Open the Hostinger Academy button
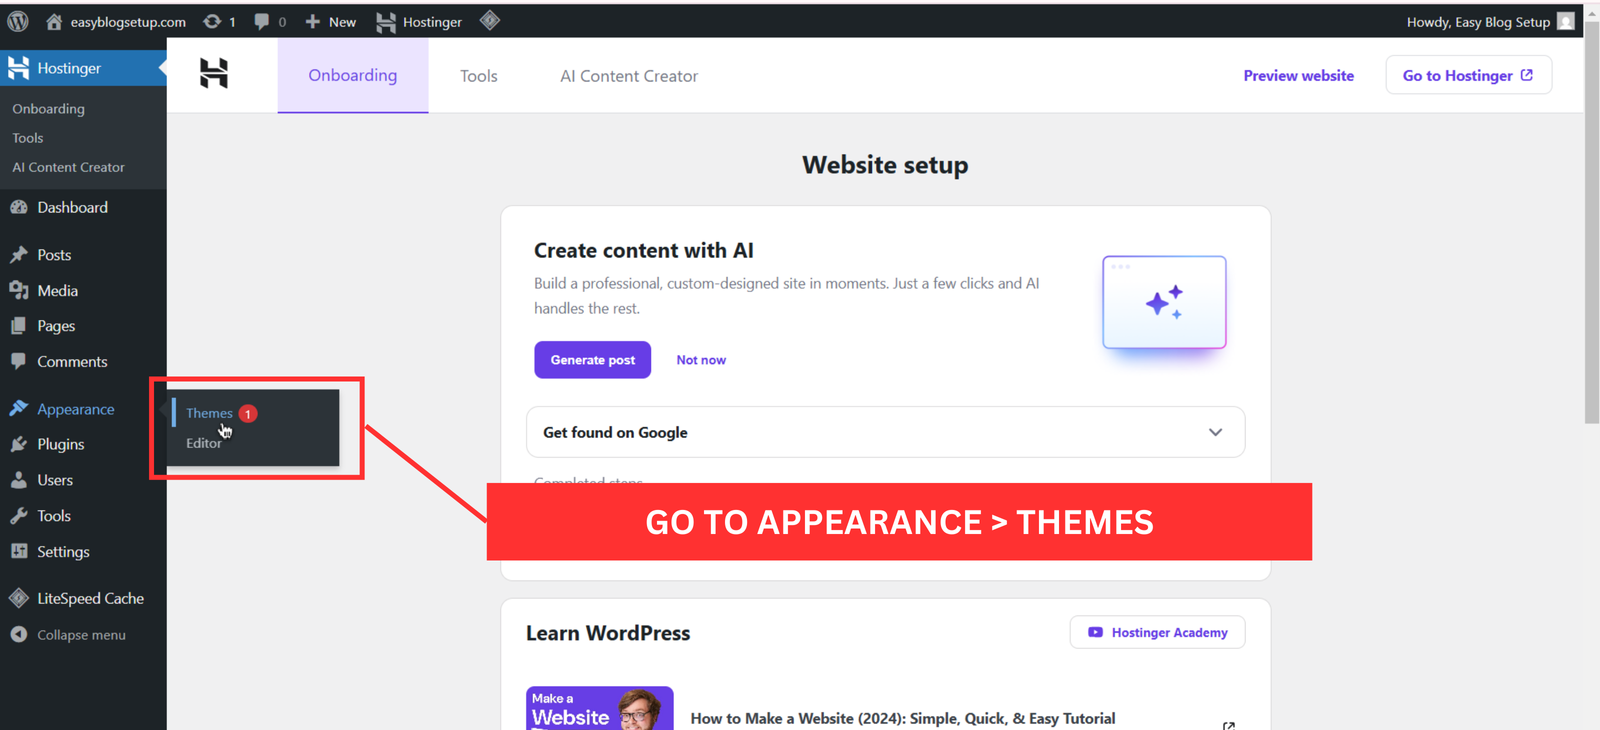Viewport: 1600px width, 730px height. [x=1157, y=632]
